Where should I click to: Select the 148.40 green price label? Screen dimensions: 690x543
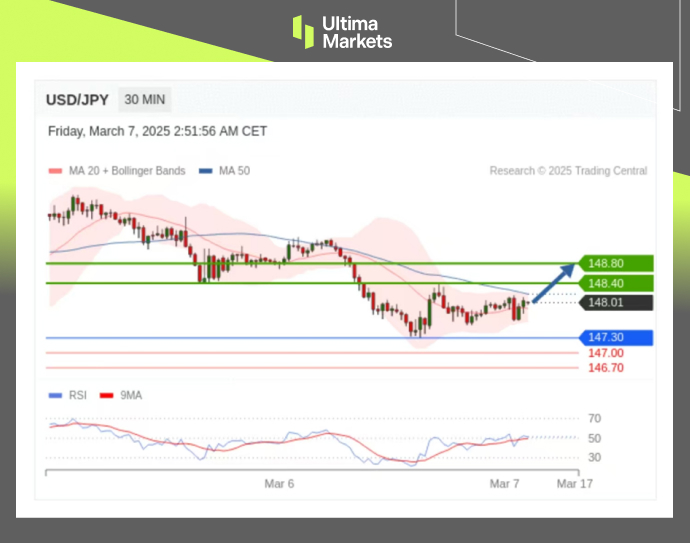[x=617, y=283]
